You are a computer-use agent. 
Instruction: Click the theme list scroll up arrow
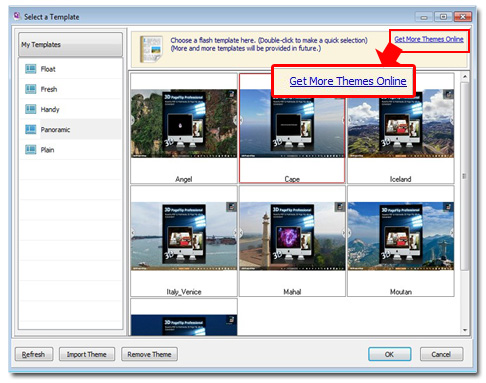coord(465,77)
